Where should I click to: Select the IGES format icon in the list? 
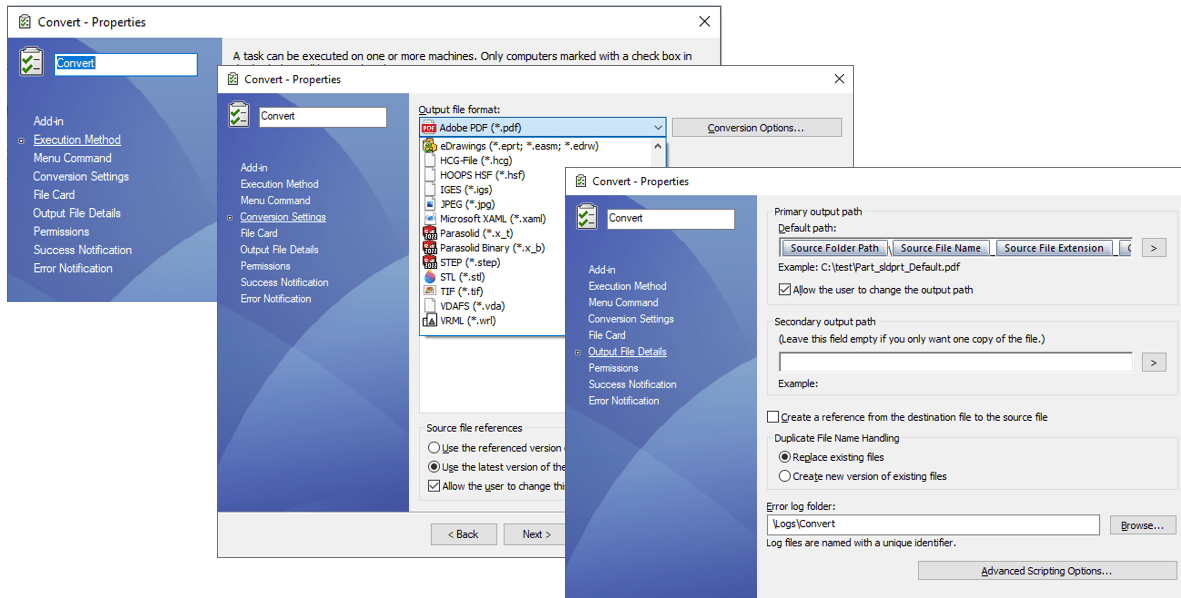[429, 190]
